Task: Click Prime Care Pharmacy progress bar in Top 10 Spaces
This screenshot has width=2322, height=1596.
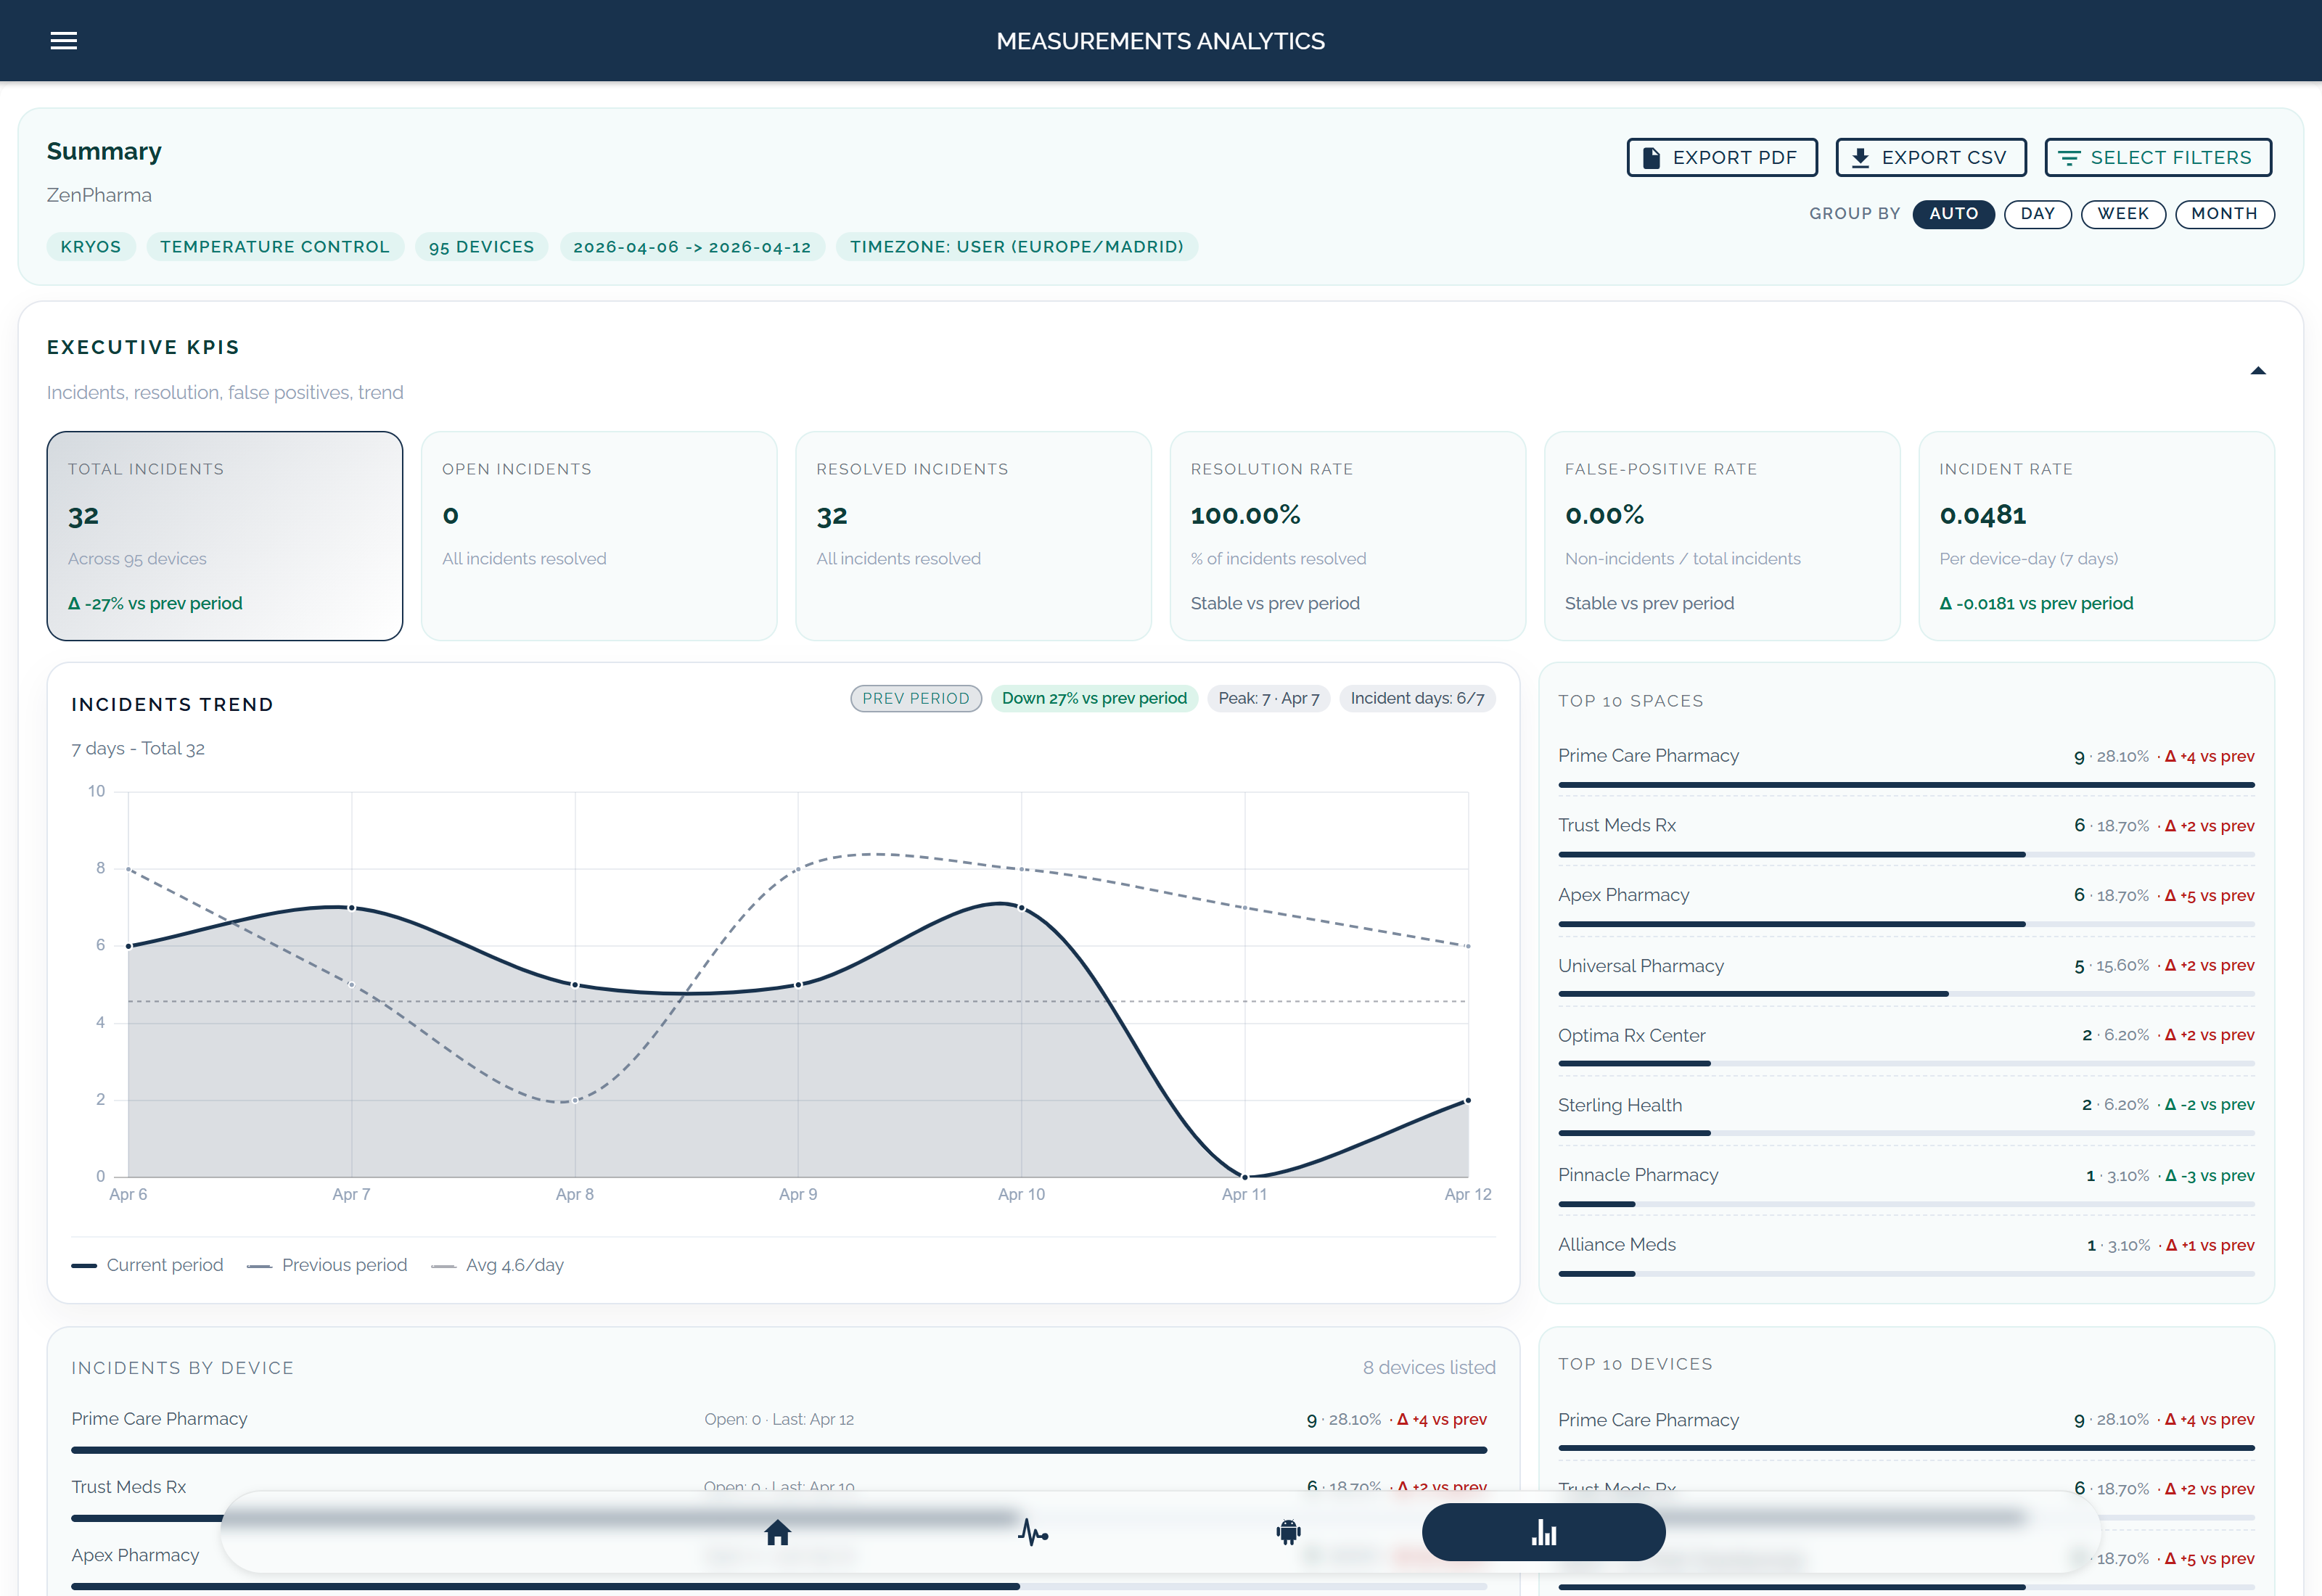Action: 1905,784
